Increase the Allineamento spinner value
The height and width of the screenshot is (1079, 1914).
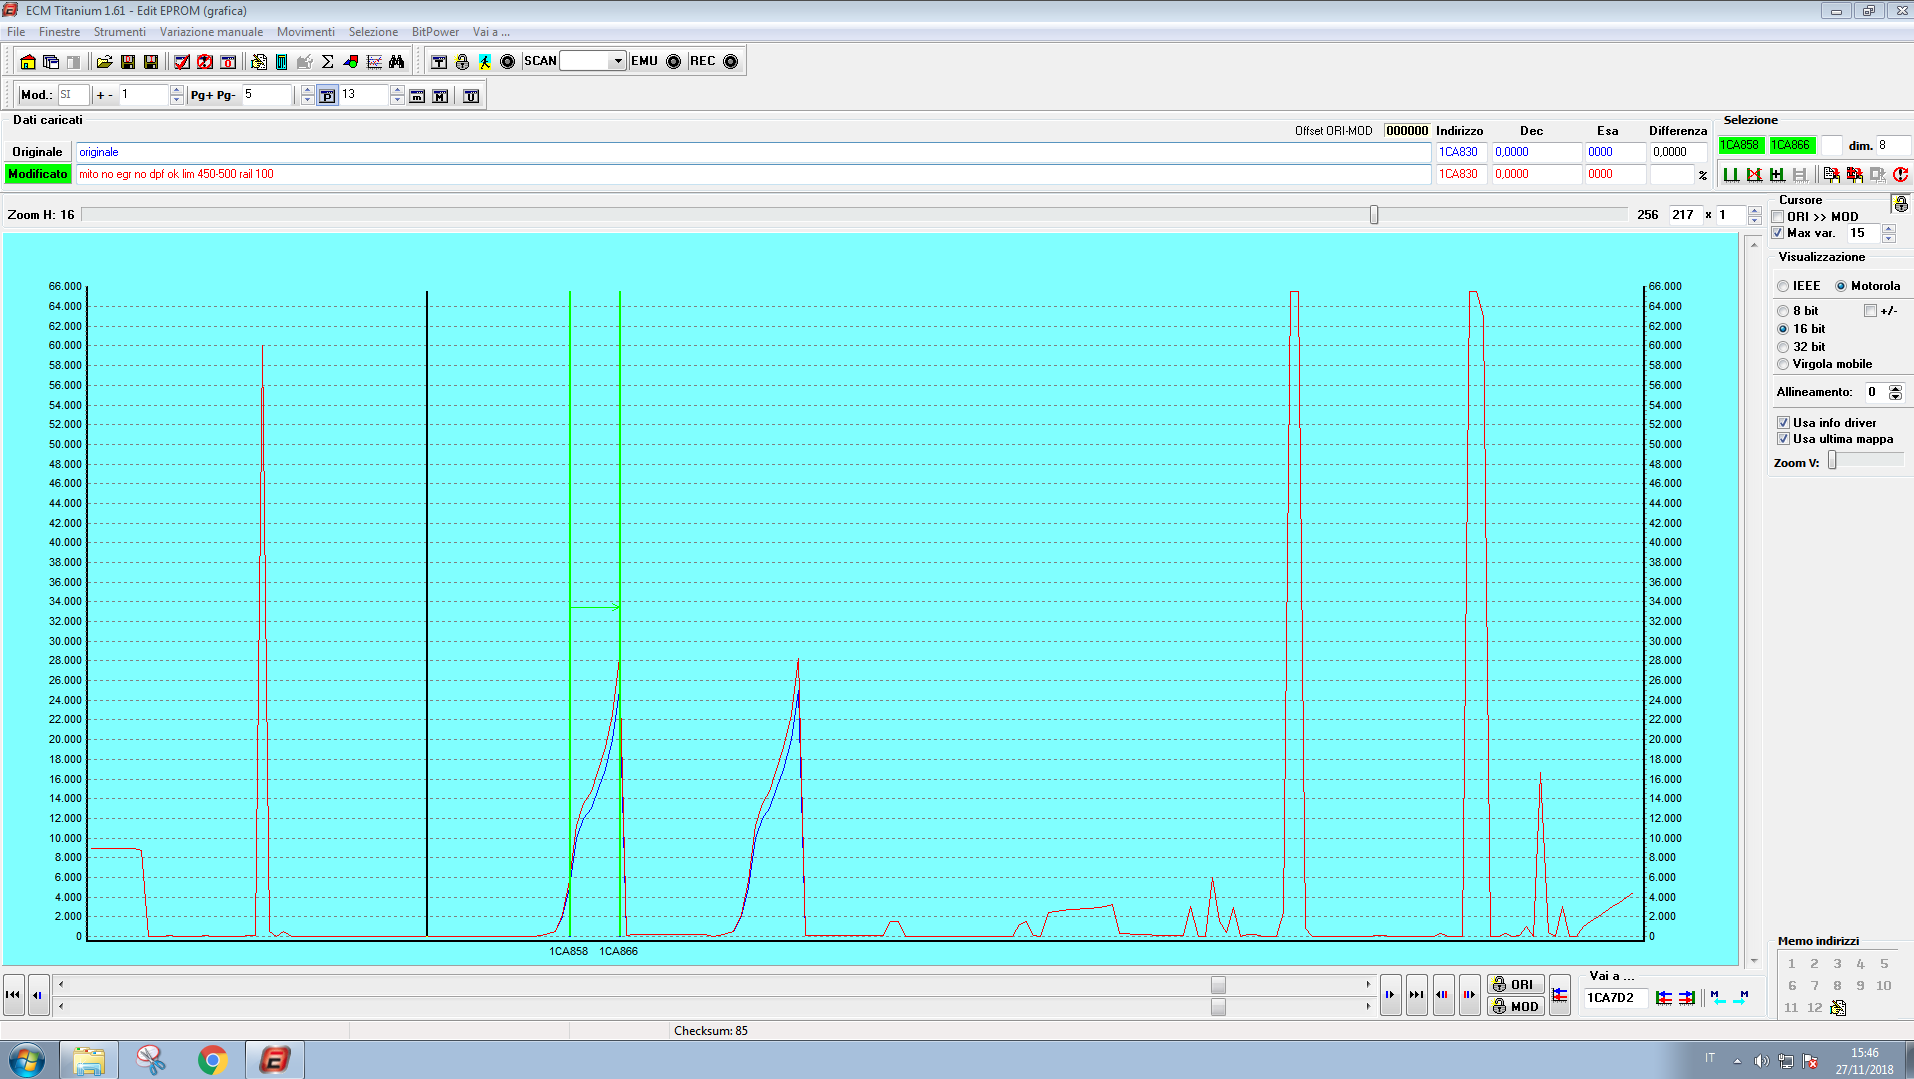pyautogui.click(x=1895, y=388)
